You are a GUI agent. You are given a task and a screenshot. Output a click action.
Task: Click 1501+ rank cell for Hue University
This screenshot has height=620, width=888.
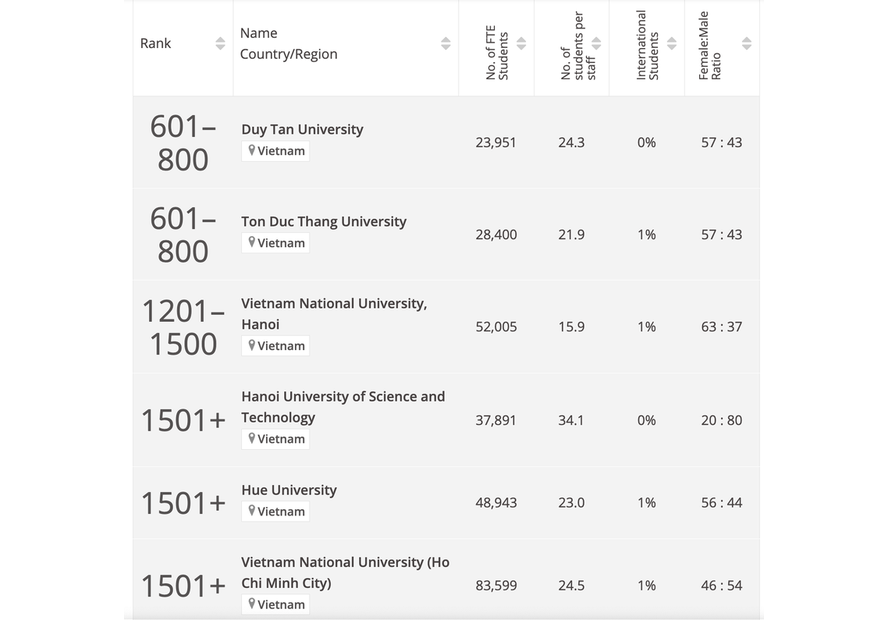click(x=183, y=502)
